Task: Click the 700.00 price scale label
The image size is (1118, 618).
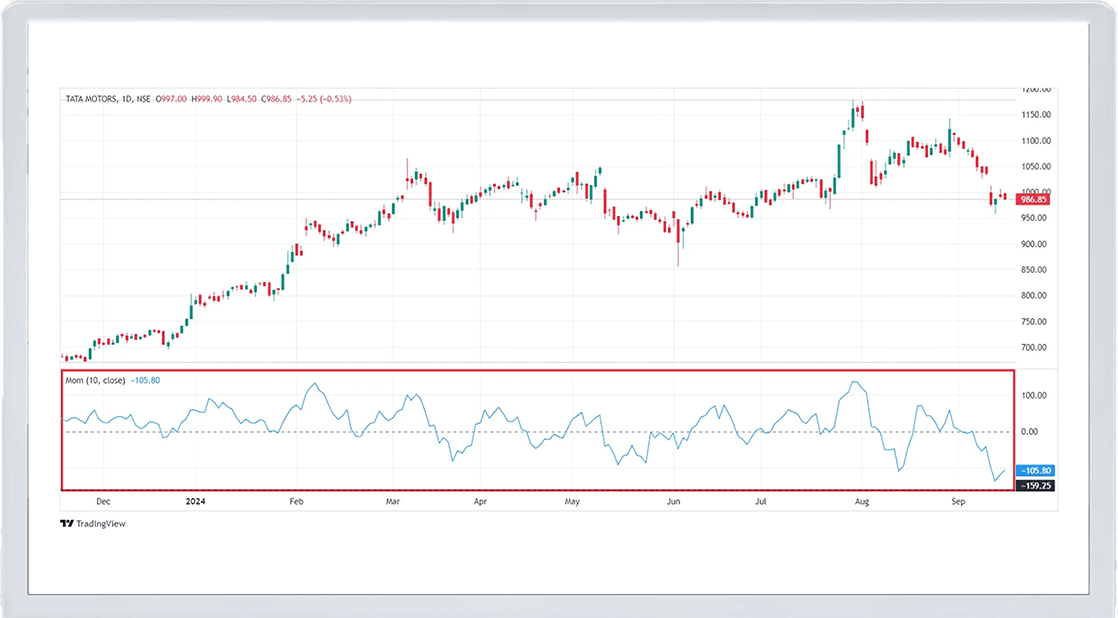Action: click(1034, 348)
